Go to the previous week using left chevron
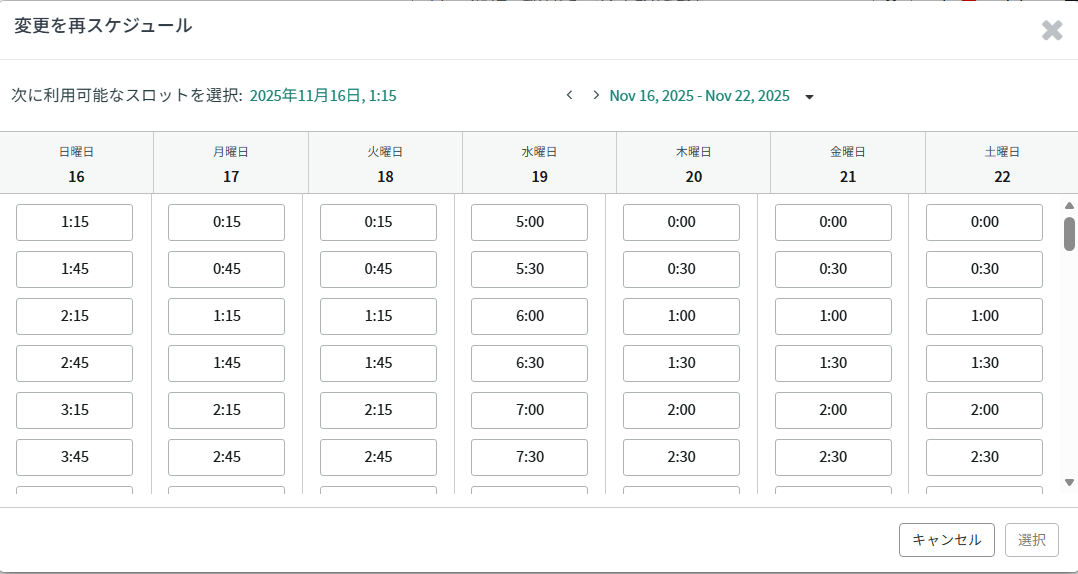Viewport: 1078px width, 574px height. click(x=569, y=95)
